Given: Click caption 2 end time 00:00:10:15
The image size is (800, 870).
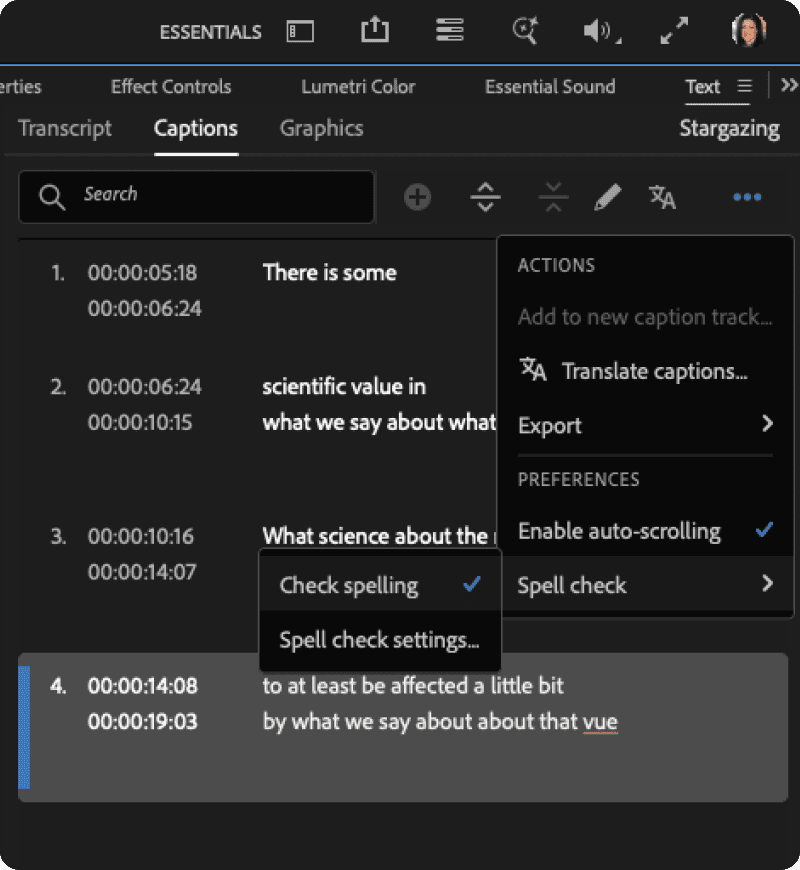Looking at the screenshot, I should coord(140,423).
